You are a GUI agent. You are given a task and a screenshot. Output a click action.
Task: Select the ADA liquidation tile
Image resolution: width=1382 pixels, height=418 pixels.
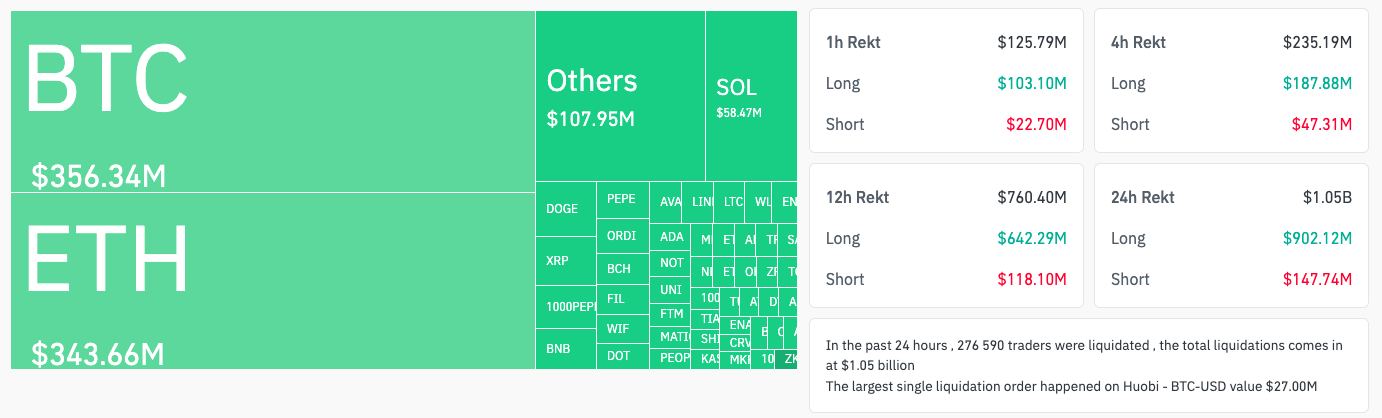[x=672, y=237]
